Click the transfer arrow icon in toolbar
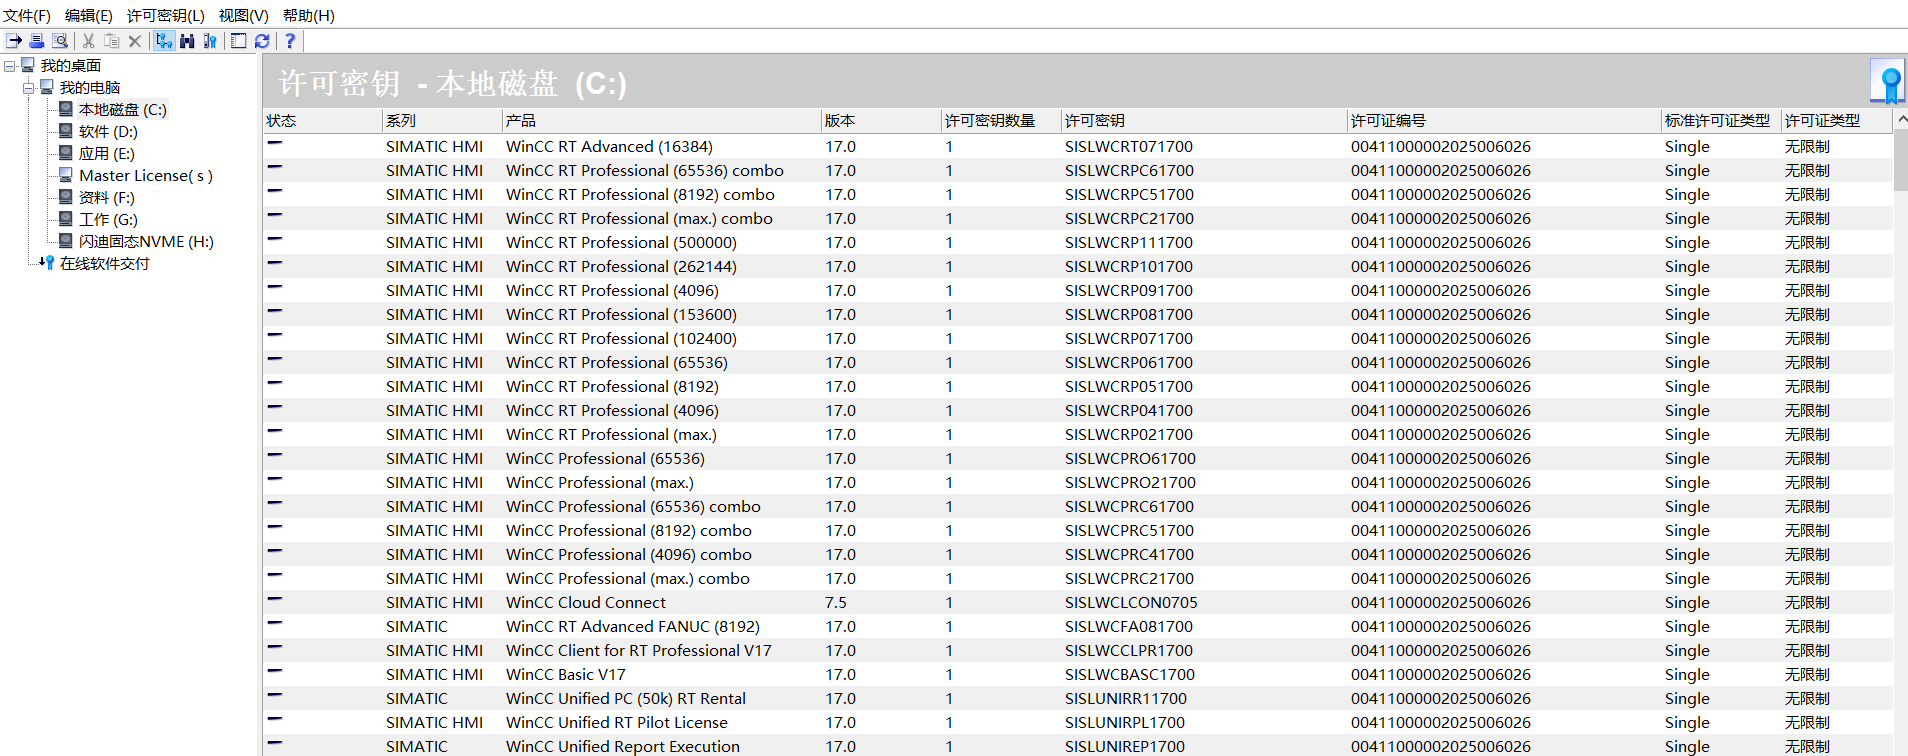1908x756 pixels. pos(14,41)
